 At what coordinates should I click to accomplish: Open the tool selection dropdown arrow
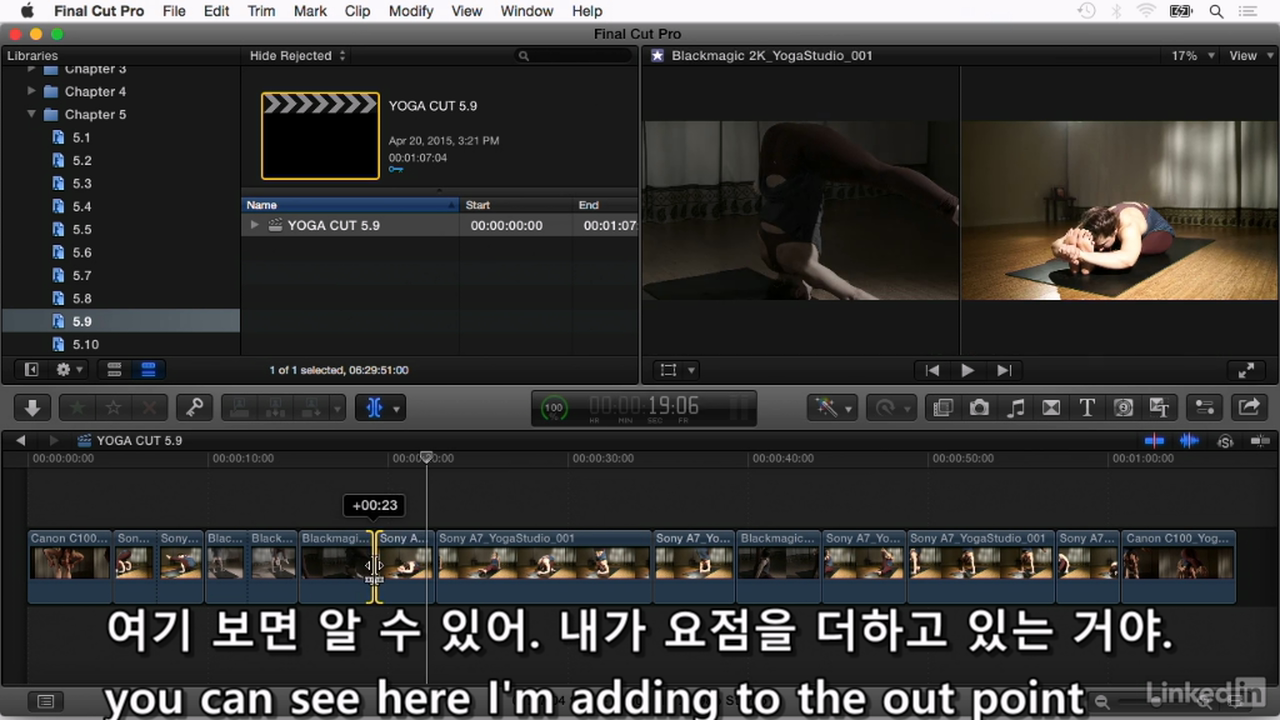pos(397,408)
